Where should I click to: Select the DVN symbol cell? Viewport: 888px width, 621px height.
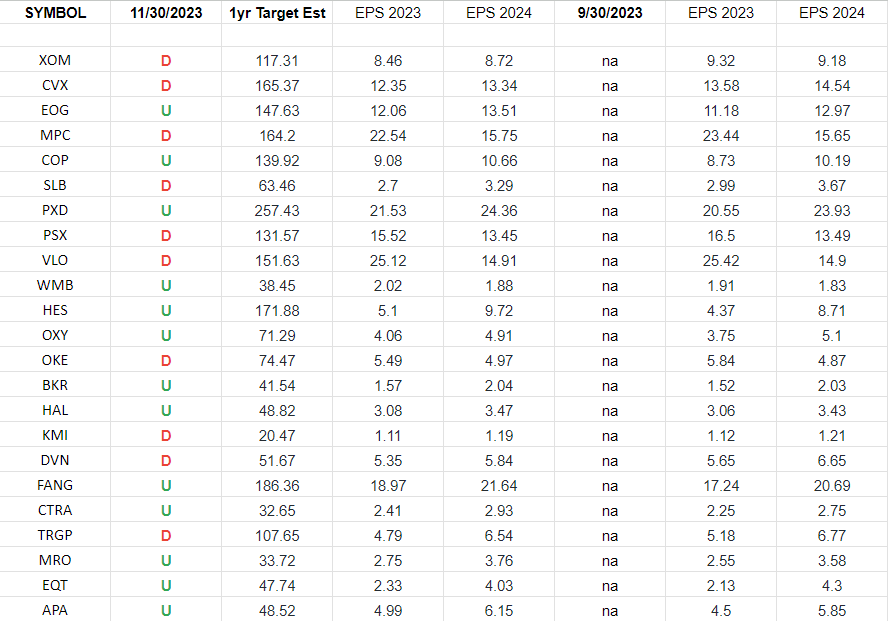[55, 460]
